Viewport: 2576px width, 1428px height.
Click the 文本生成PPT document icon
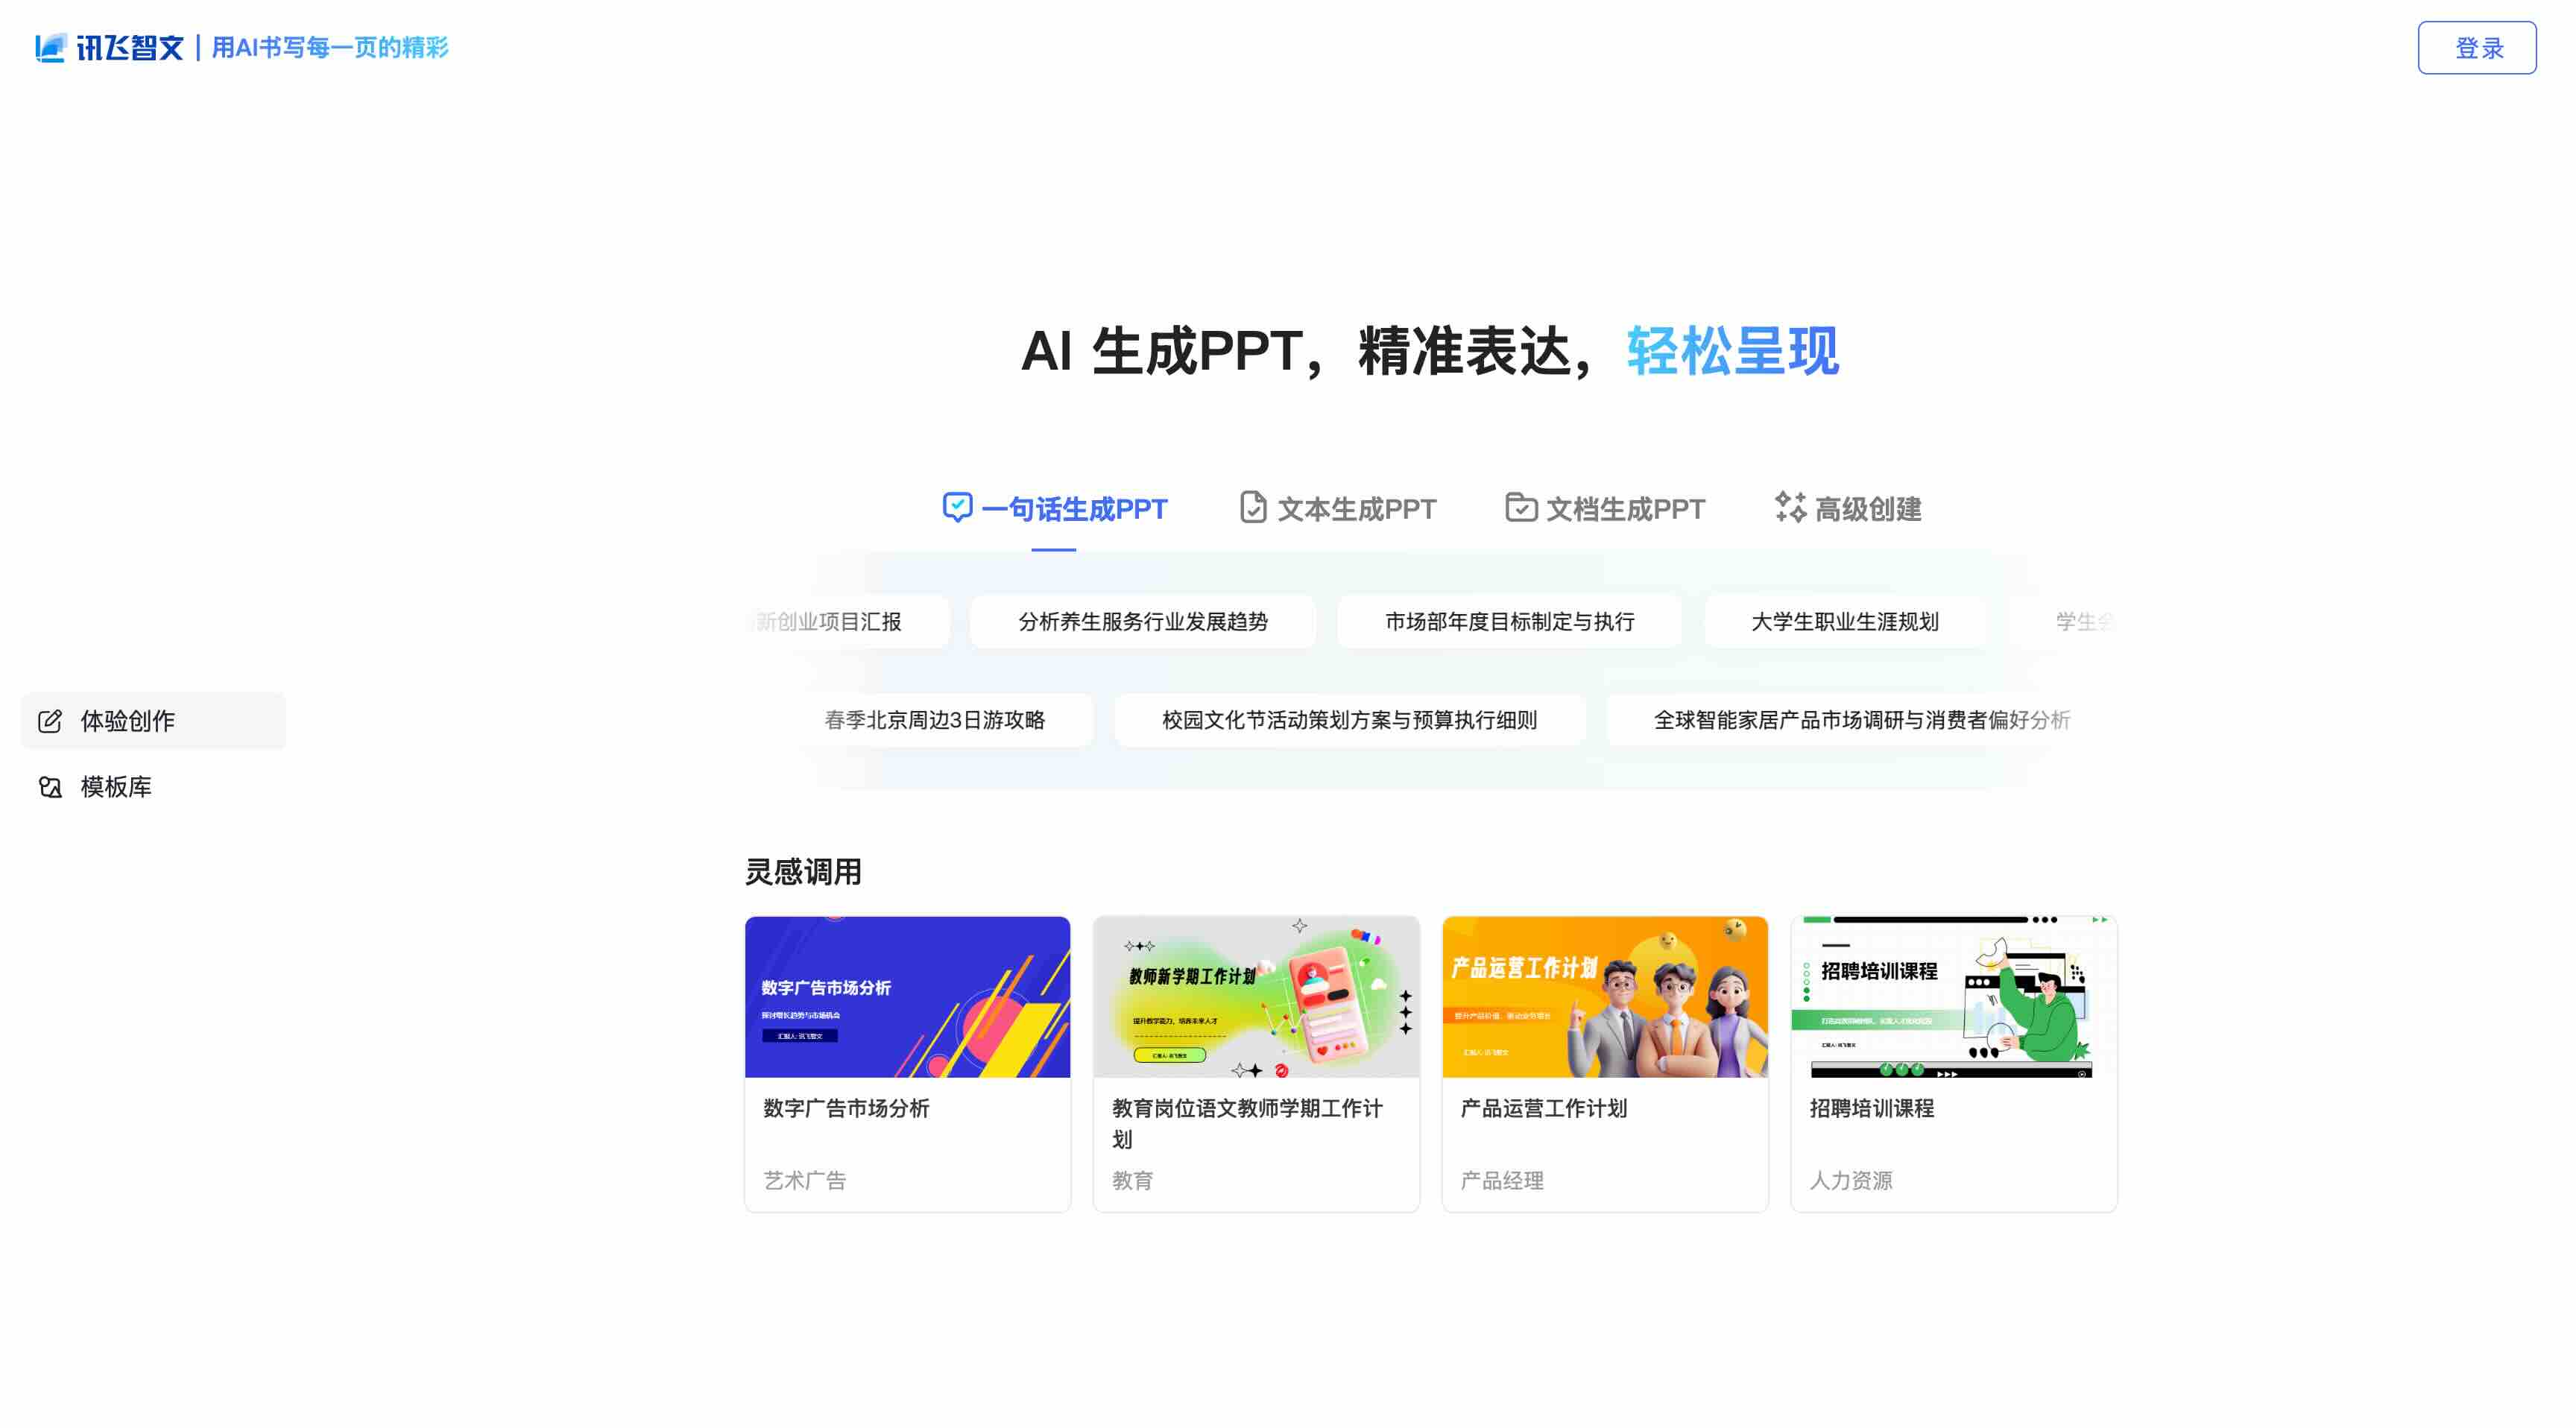[x=1253, y=508]
